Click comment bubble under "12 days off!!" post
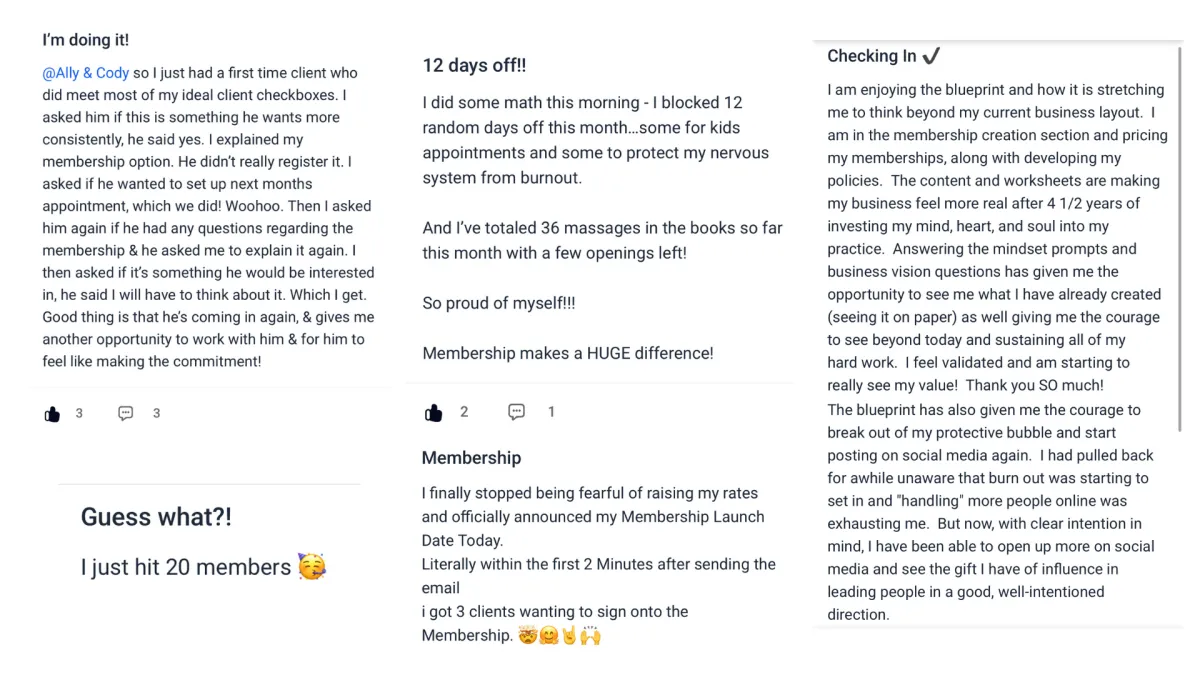This screenshot has height=675, width=1200. coord(516,411)
